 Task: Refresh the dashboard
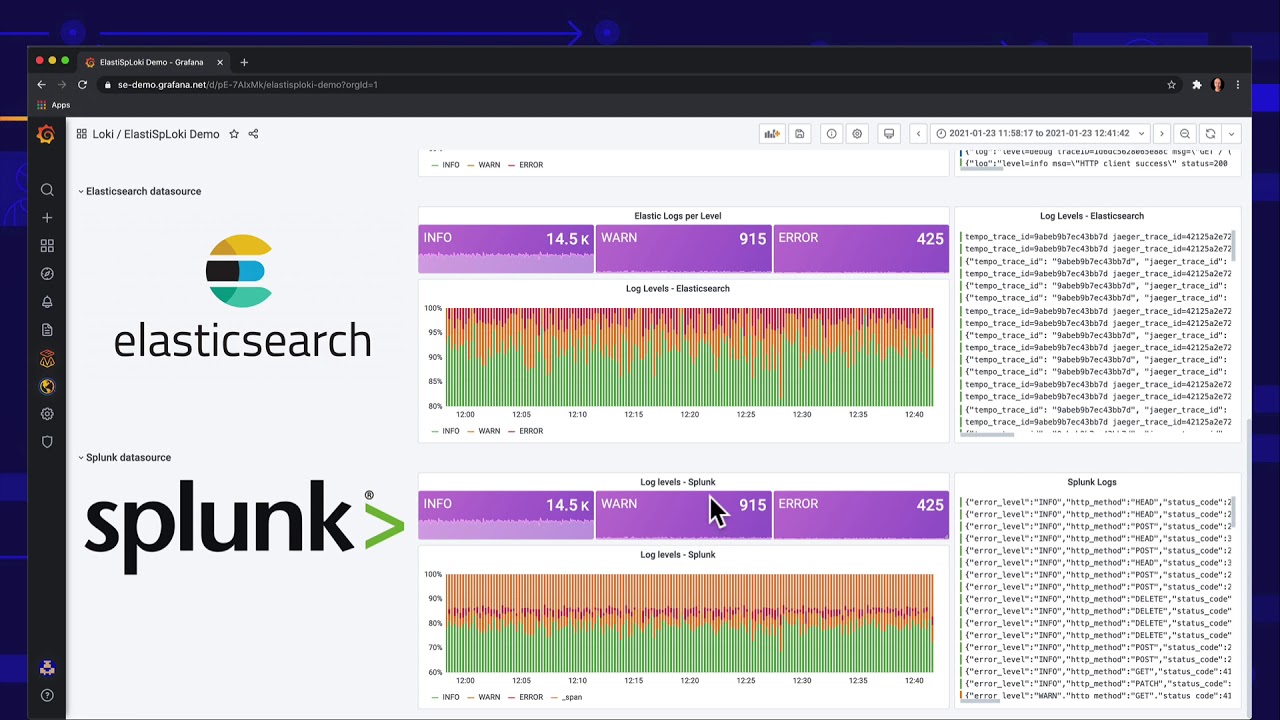[x=1210, y=134]
